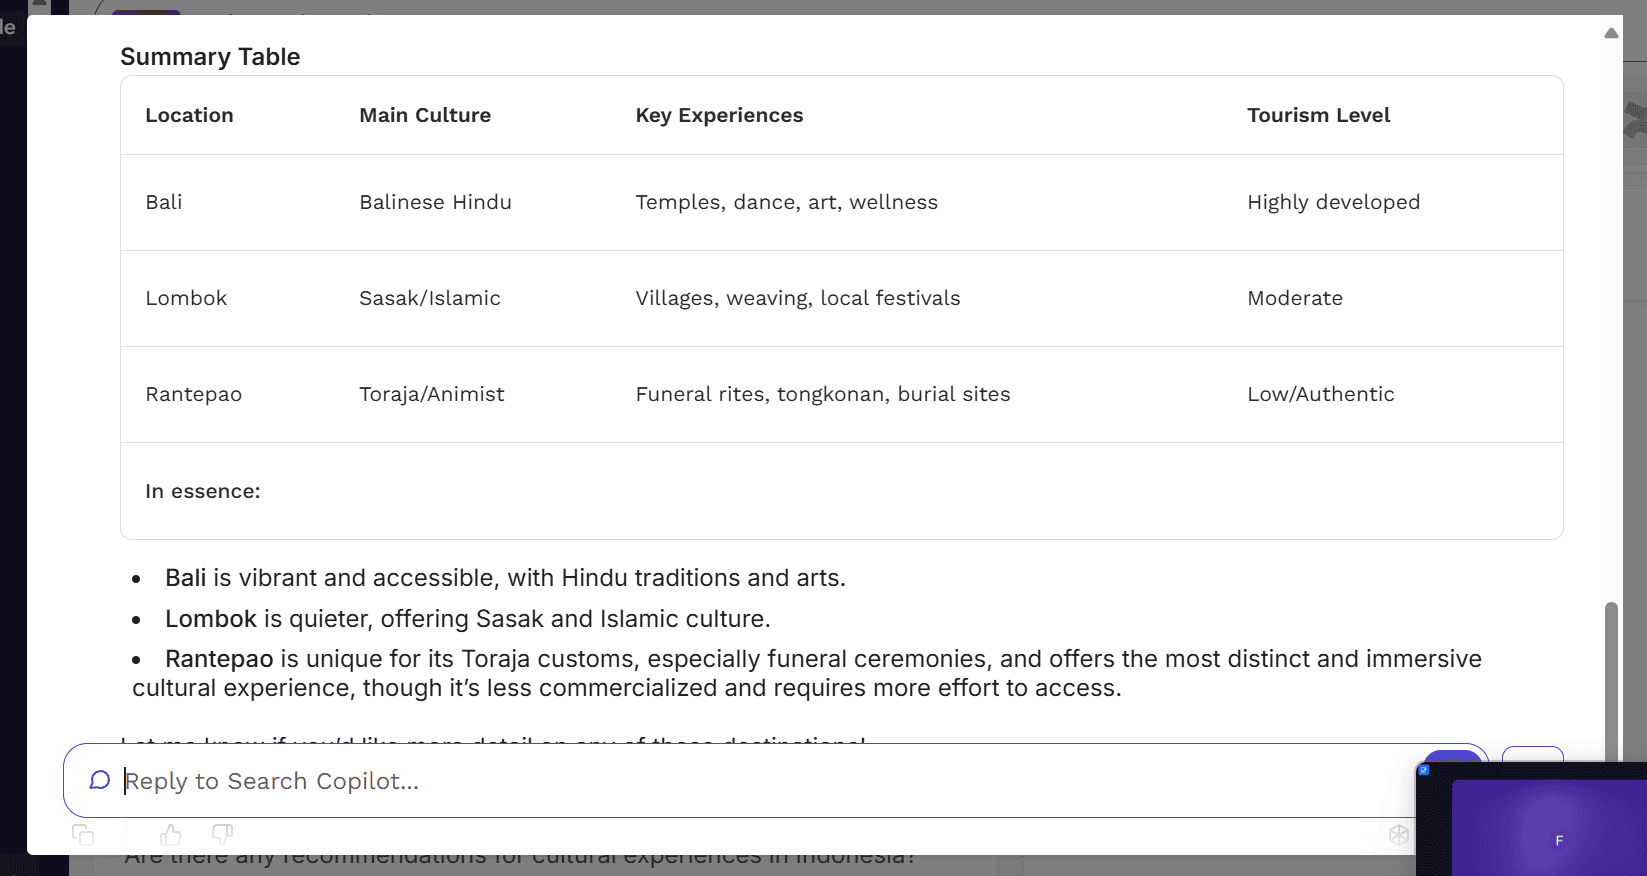Click the white outlined button right of send
Screen dimensions: 1647x876
pos(1532,754)
